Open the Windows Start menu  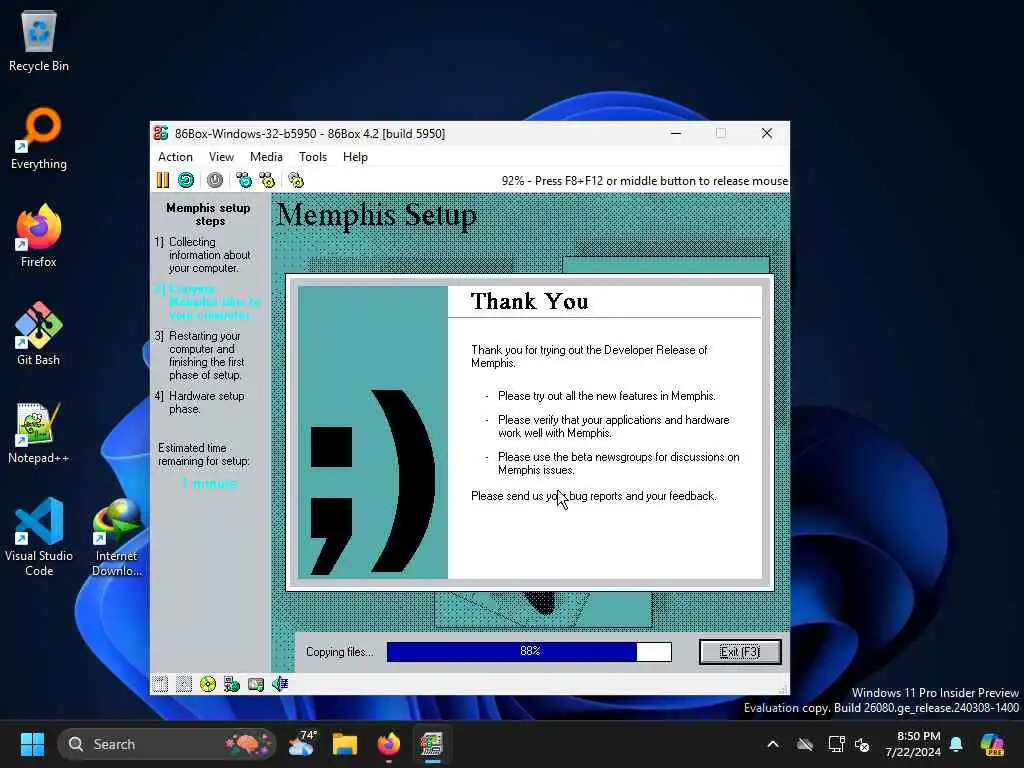32,744
